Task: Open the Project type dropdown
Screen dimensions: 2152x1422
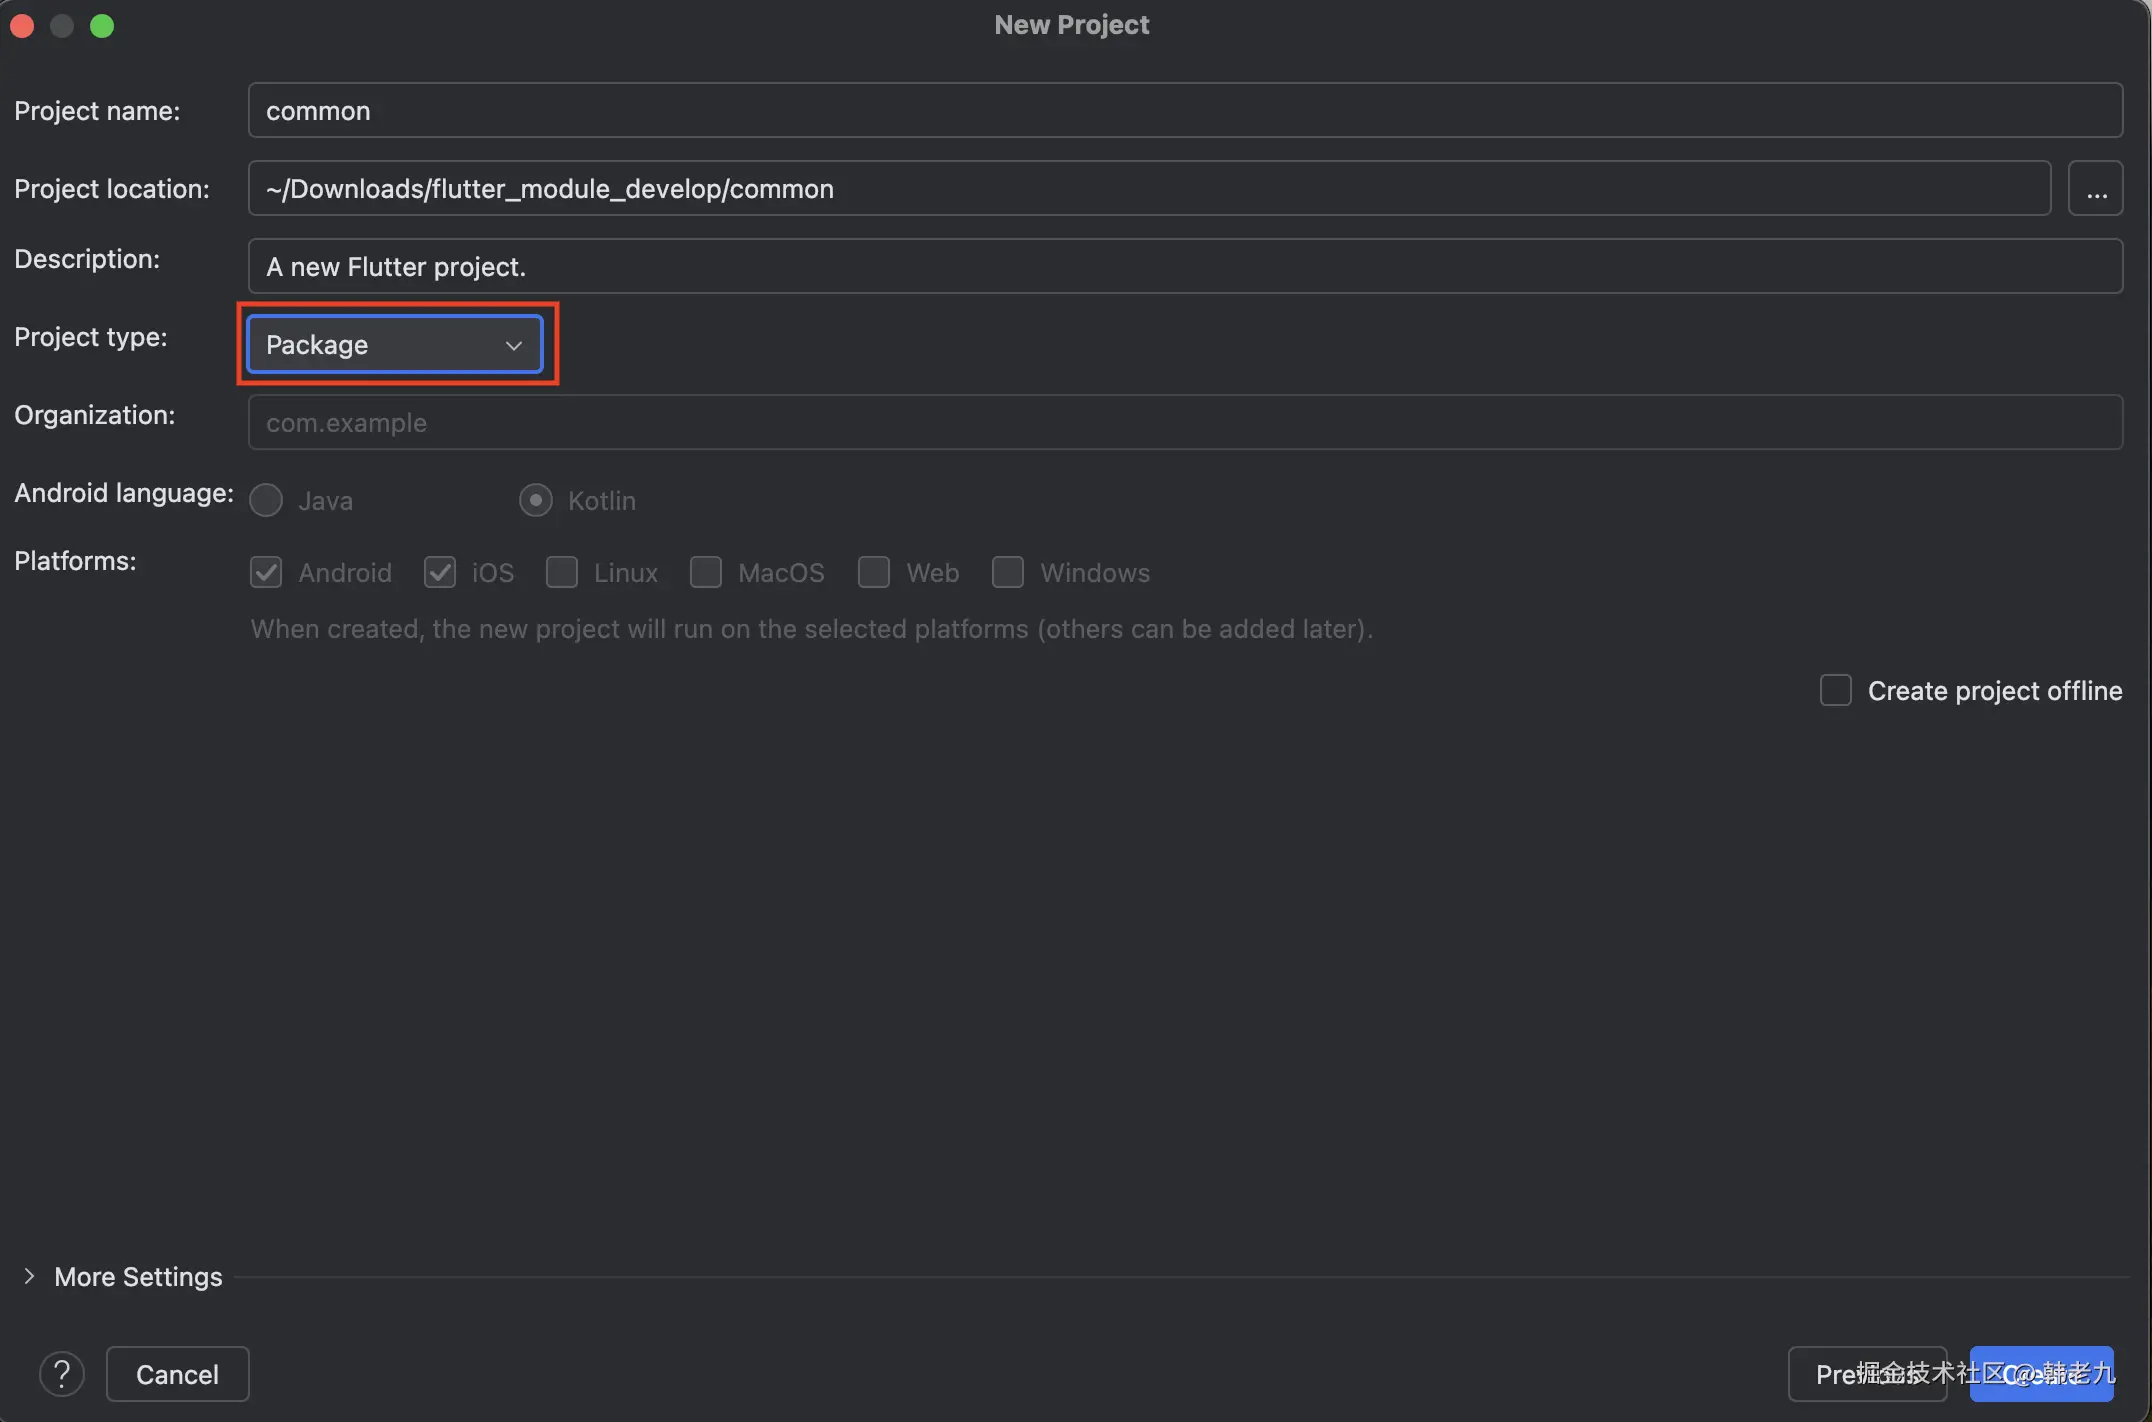Action: pyautogui.click(x=395, y=345)
